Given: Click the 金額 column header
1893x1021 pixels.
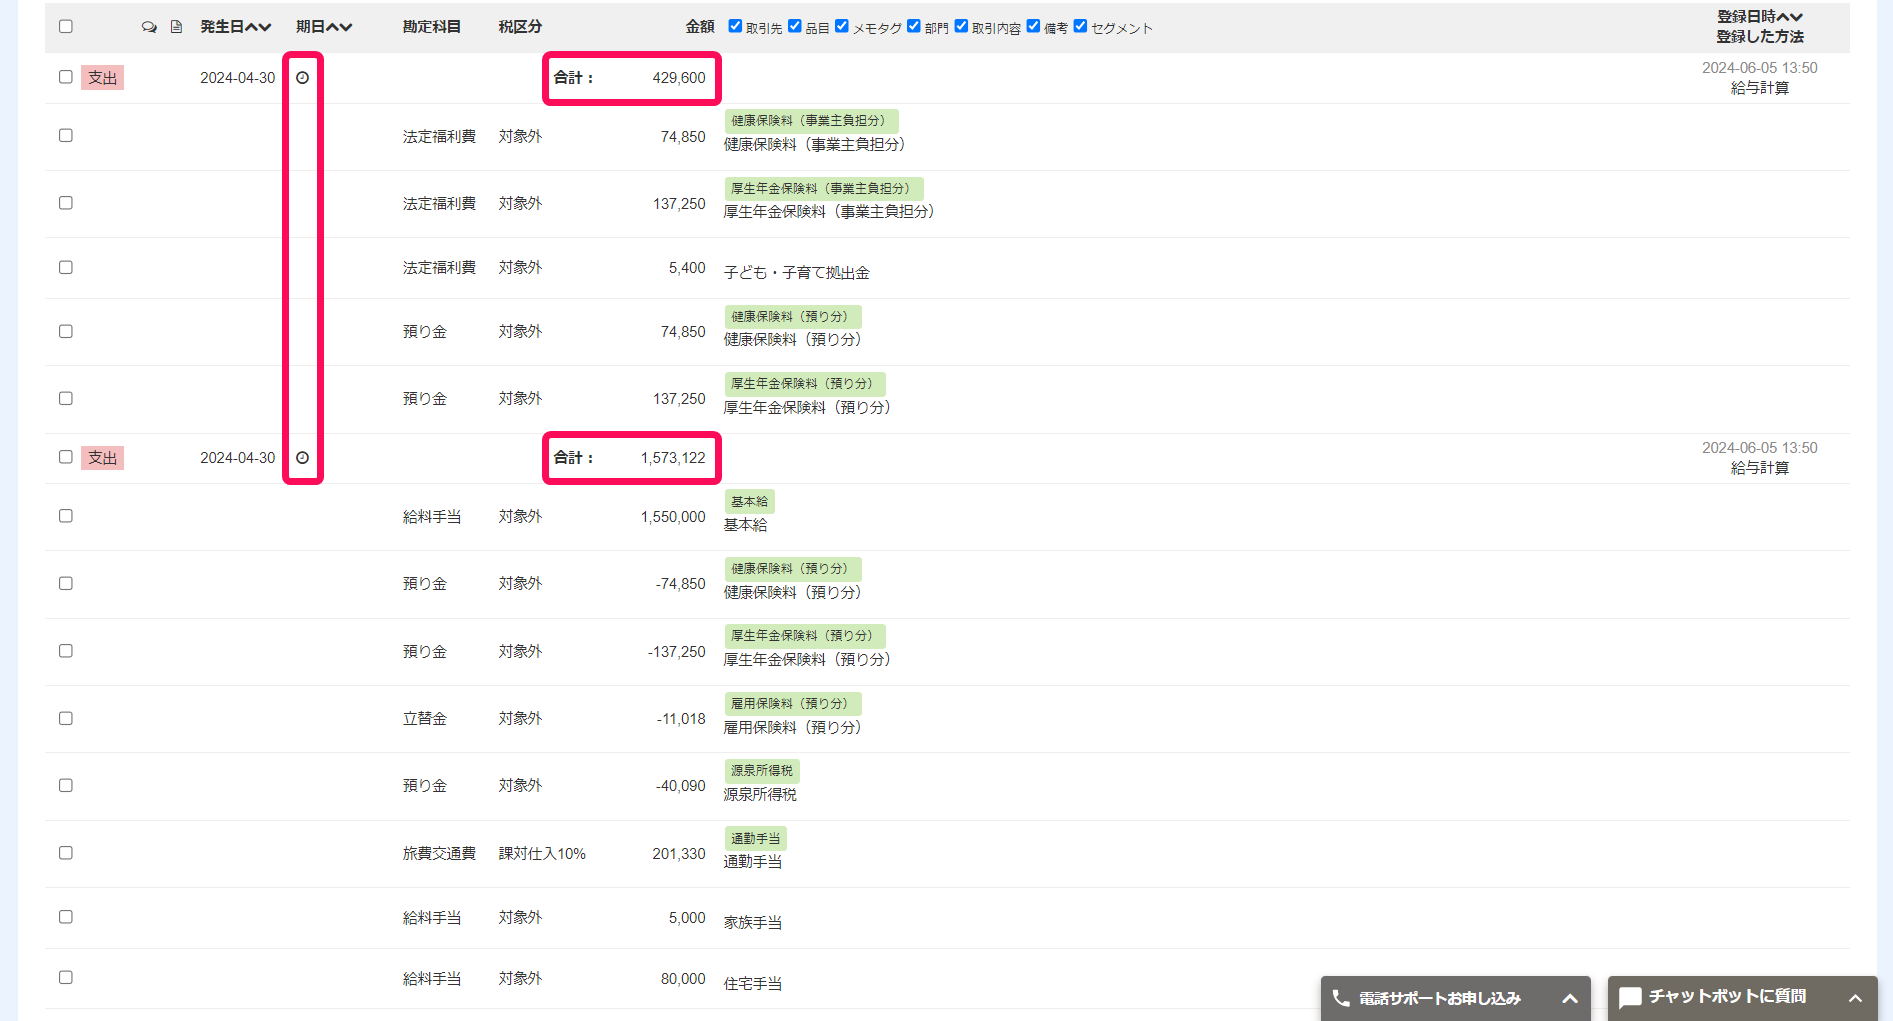Looking at the screenshot, I should pyautogui.click(x=700, y=27).
